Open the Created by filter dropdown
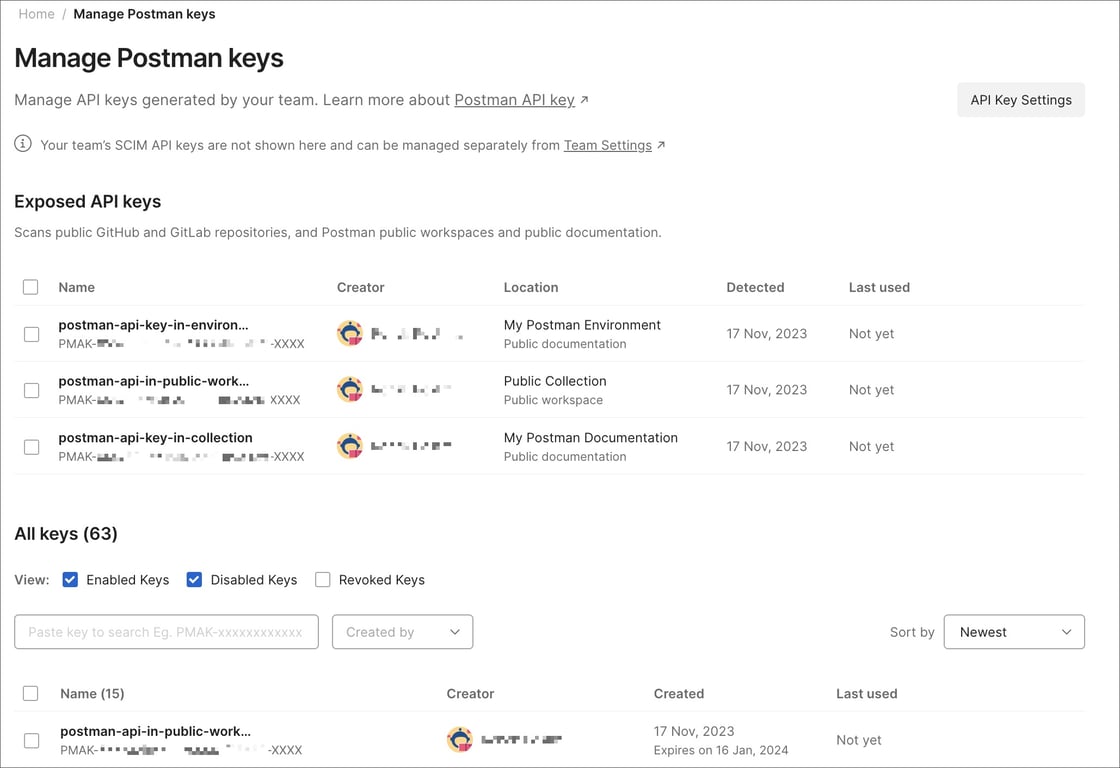1120x768 pixels. [402, 632]
